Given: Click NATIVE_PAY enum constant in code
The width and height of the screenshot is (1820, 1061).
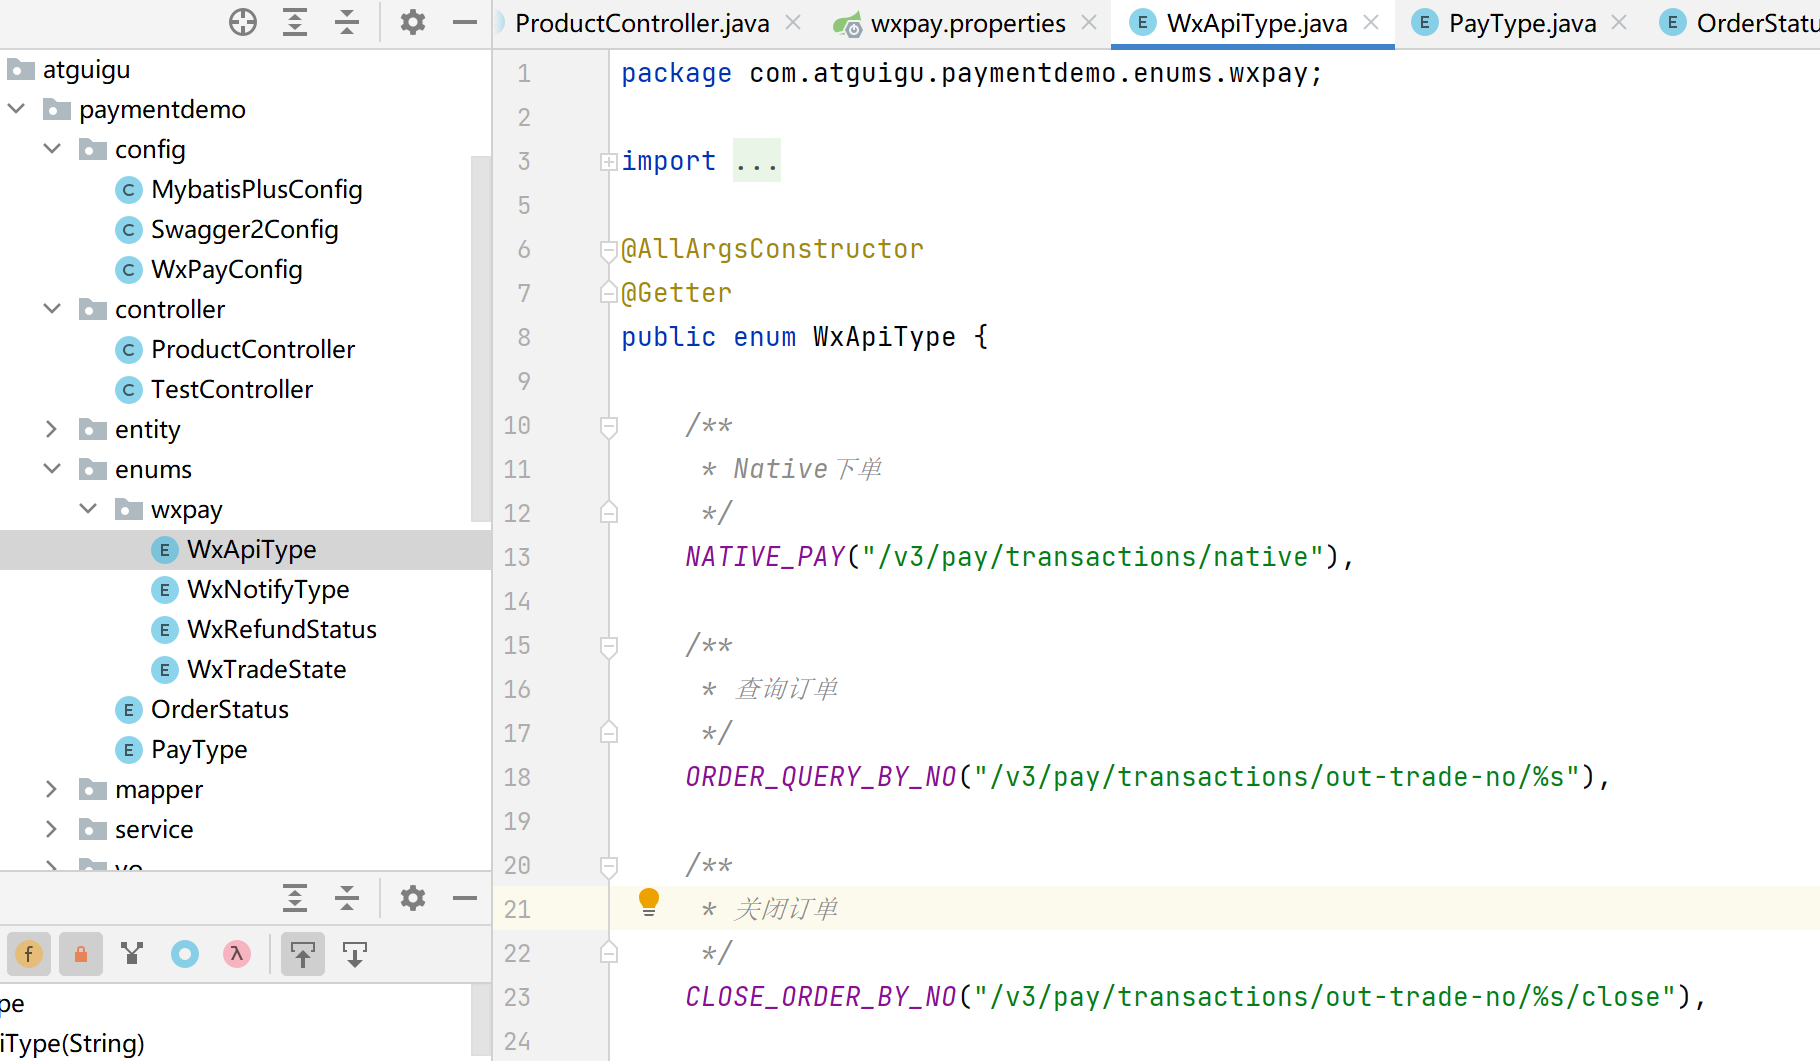Looking at the screenshot, I should tap(766, 557).
